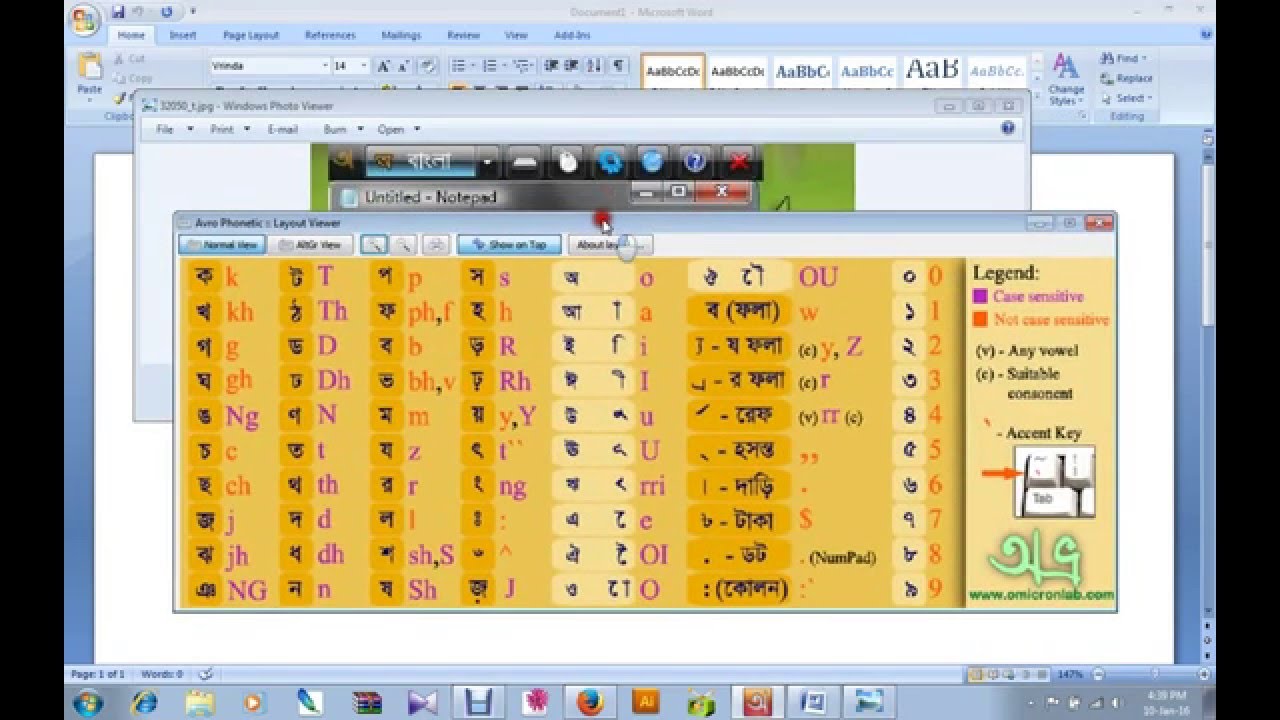The height and width of the screenshot is (720, 1280).
Task: Open the font size dropdown showing 14
Action: tap(365, 66)
